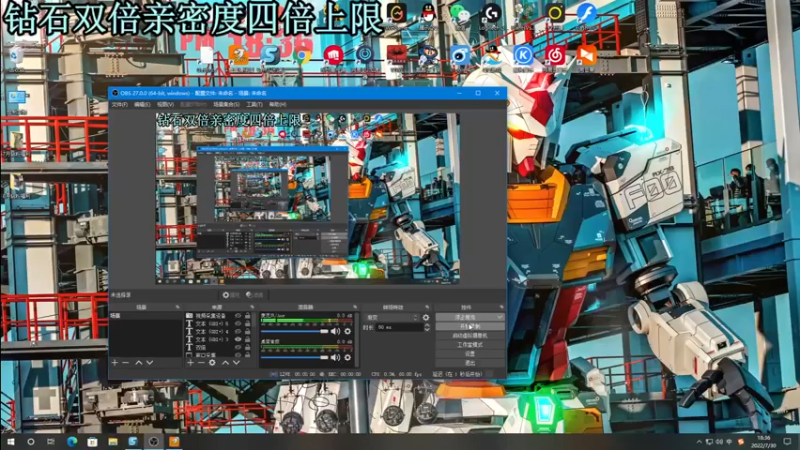The width and height of the screenshot is (800, 450).
Task: Open transition properties gear next to 渐变
Action: click(426, 317)
